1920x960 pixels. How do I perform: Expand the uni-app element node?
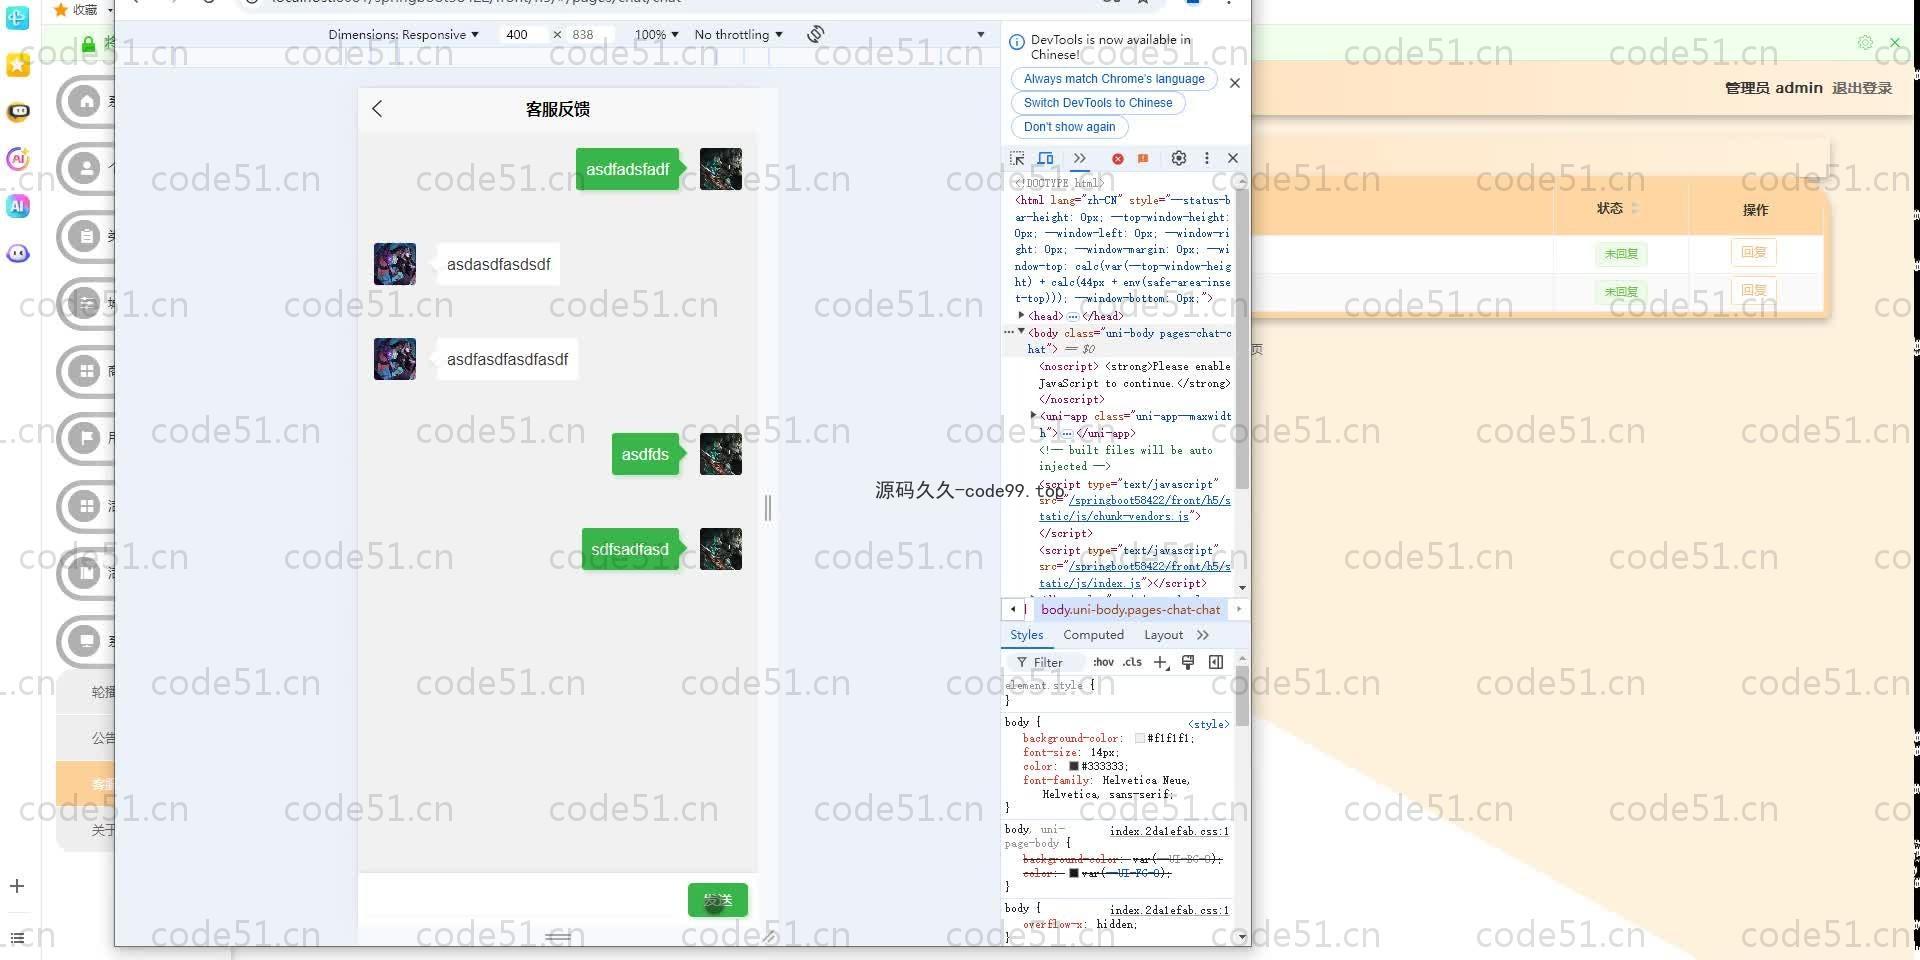tap(1033, 415)
